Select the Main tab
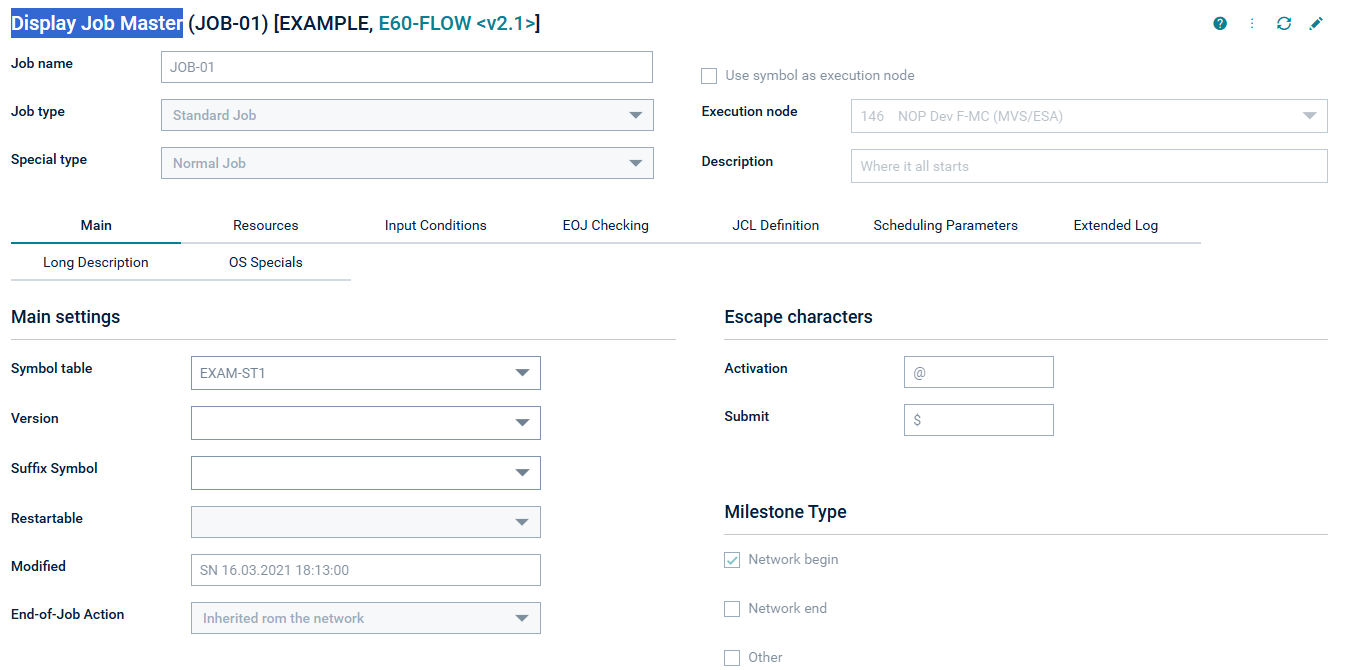Screen dimensions: 1345x670 [96, 225]
